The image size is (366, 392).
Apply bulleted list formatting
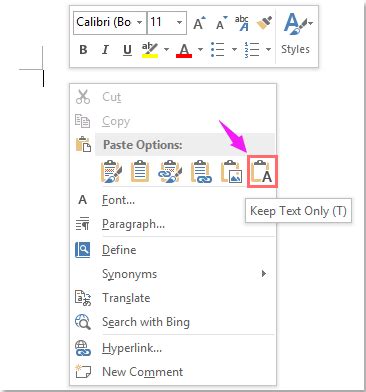(218, 50)
